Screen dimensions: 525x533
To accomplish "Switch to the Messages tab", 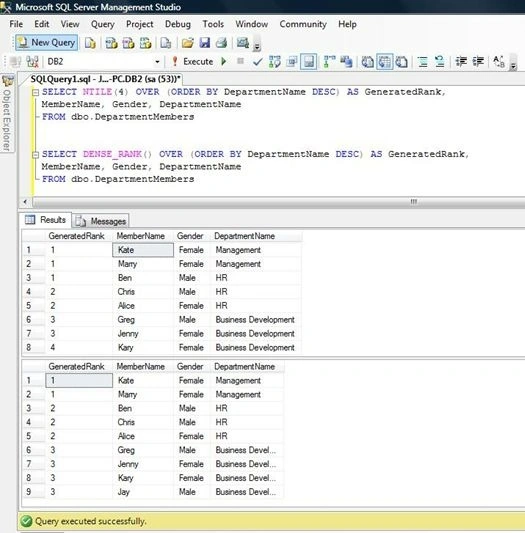I will (101, 221).
